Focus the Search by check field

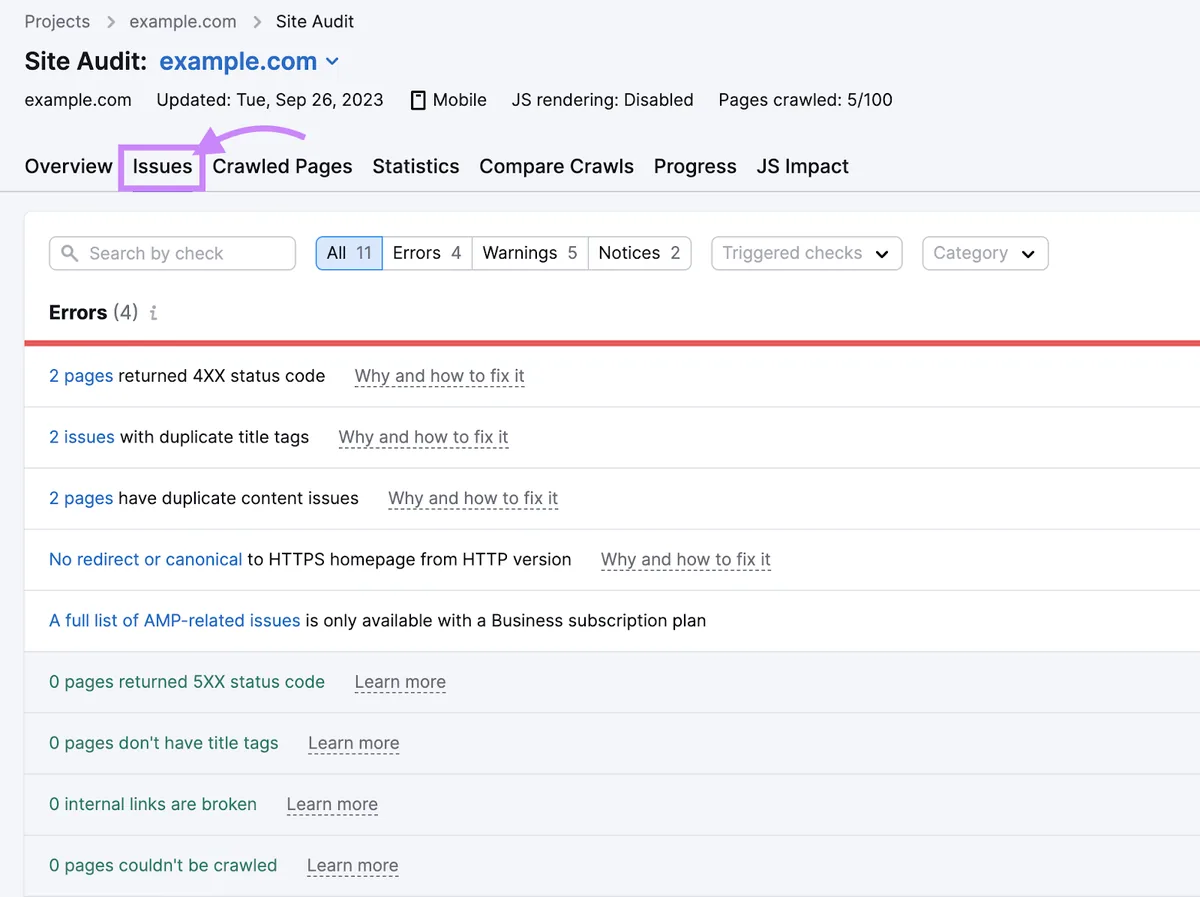pyautogui.click(x=172, y=253)
